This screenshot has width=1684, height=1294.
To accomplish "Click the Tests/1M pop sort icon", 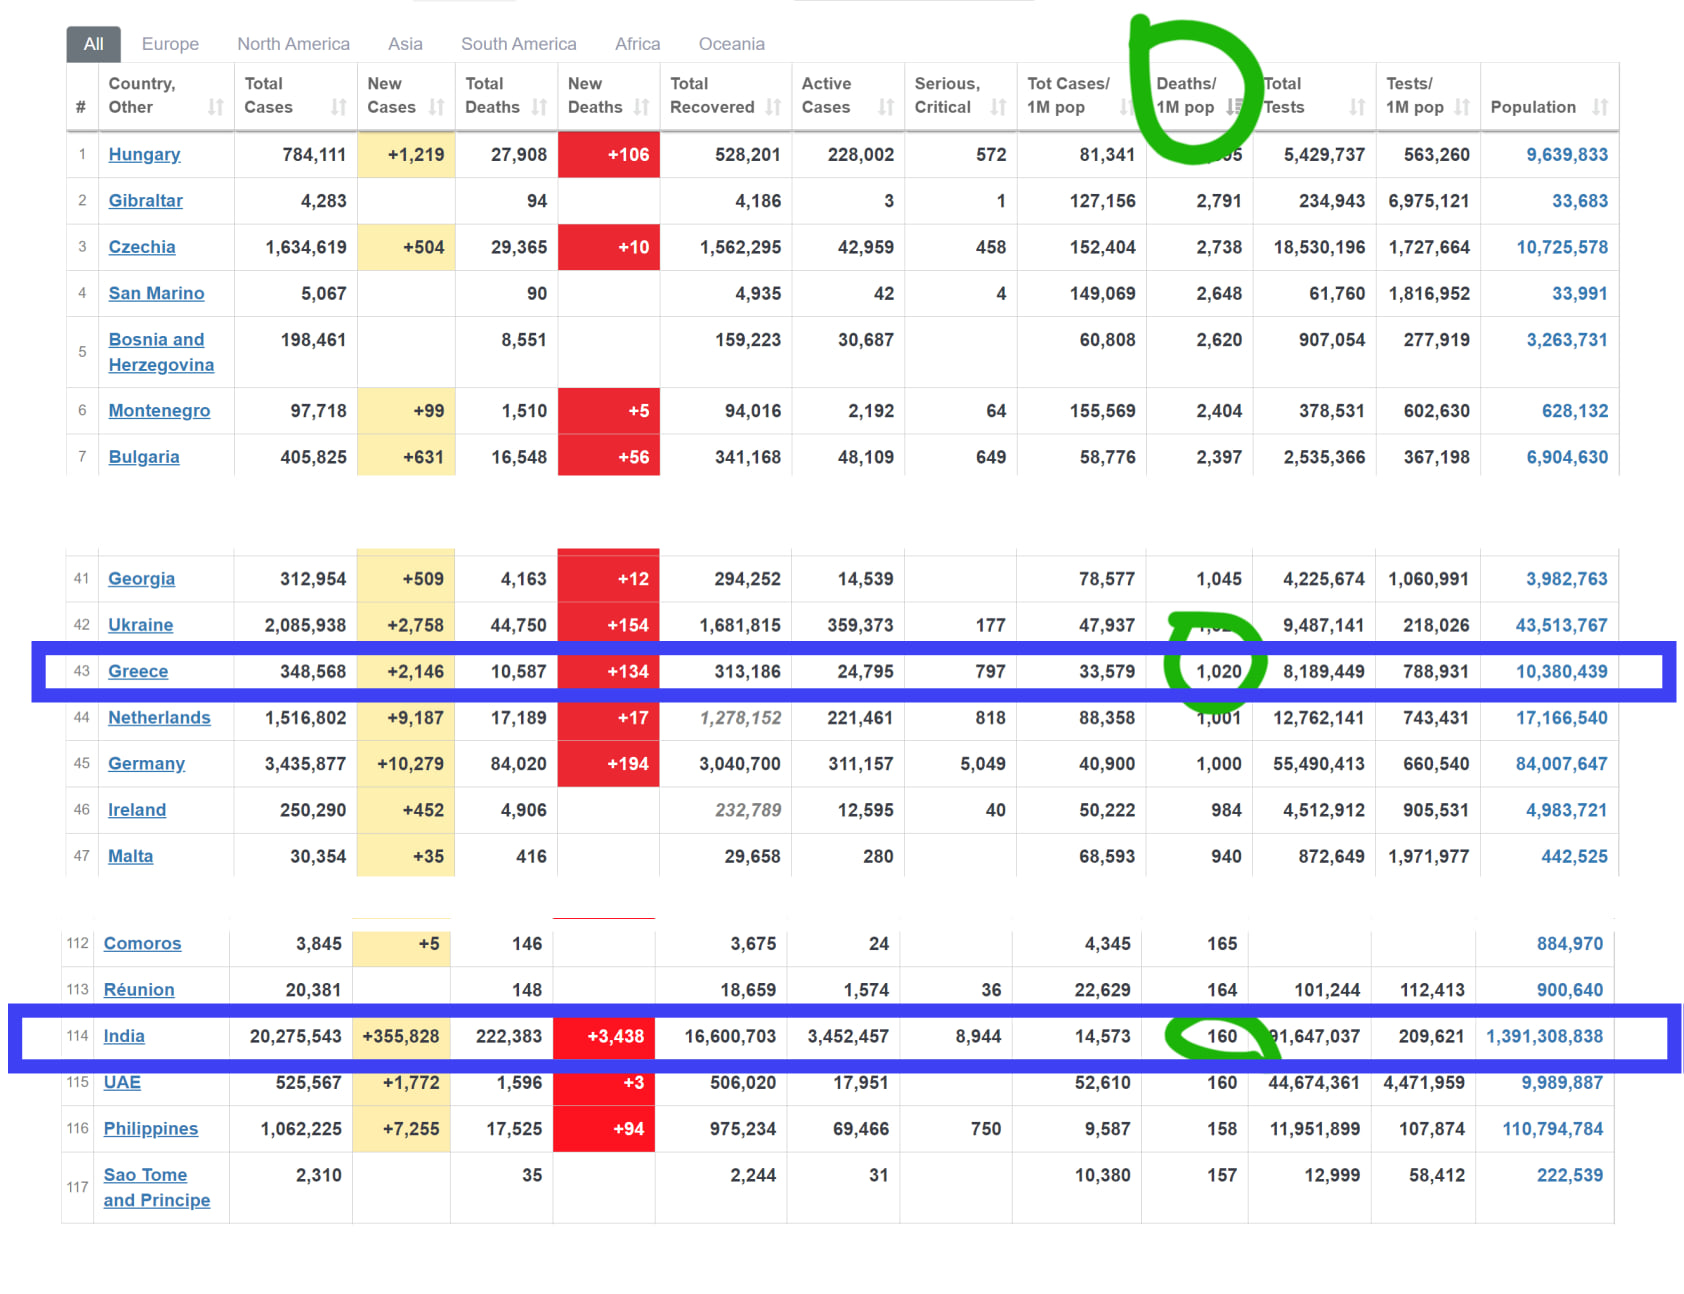I will (x=1462, y=107).
